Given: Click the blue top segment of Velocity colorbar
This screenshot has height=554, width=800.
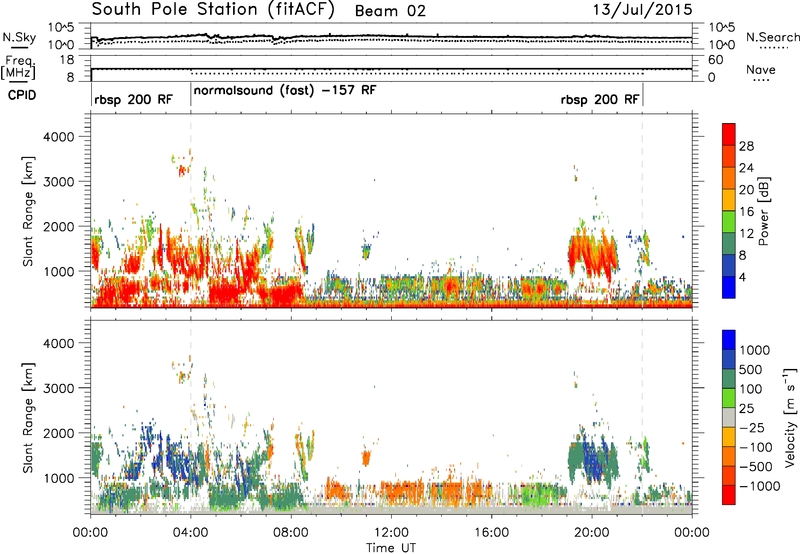Looking at the screenshot, I should click(x=729, y=340).
